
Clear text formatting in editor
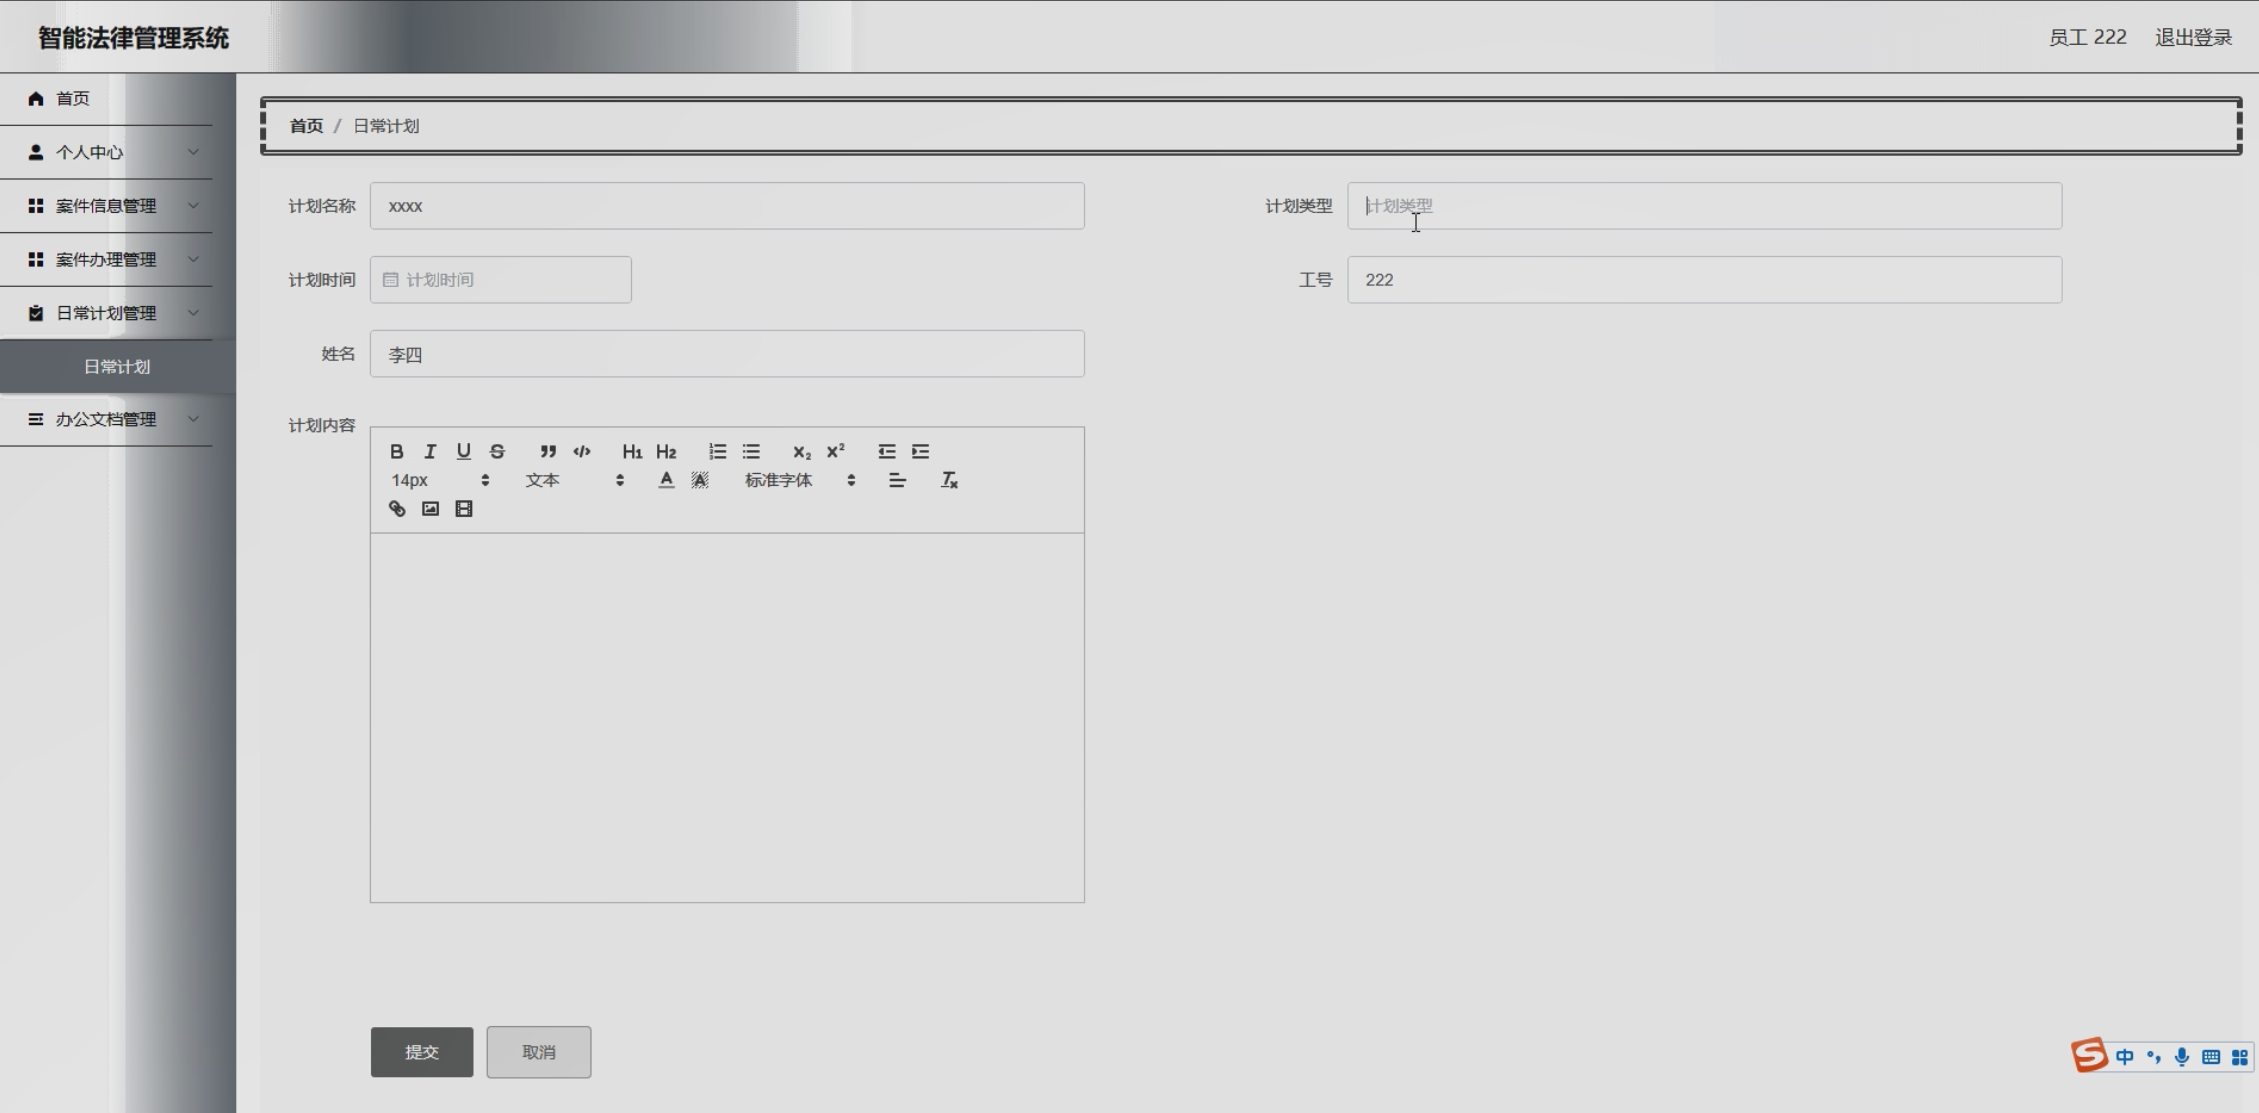949,480
